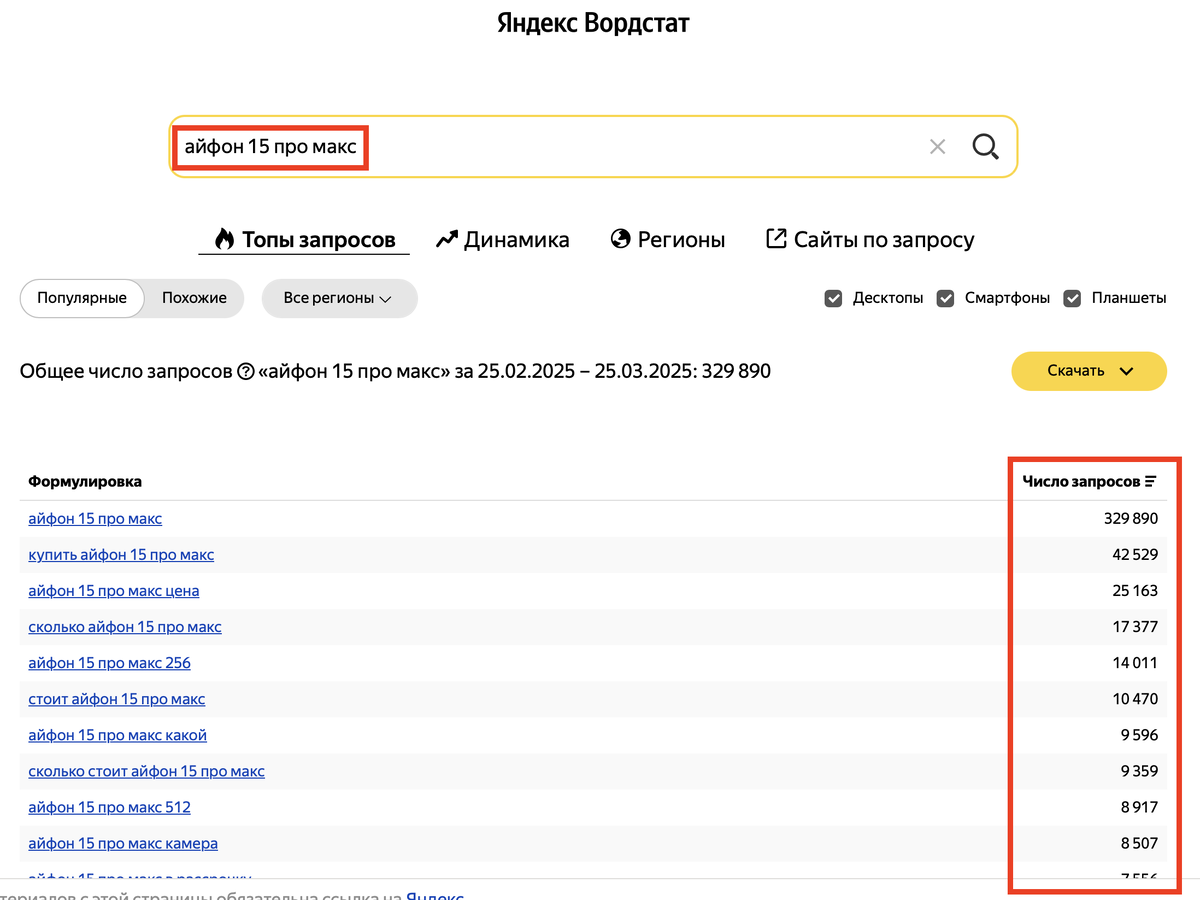Screen dimensions: 1200x900
Task: Click the magnifying glass search icon
Action: [x=986, y=147]
